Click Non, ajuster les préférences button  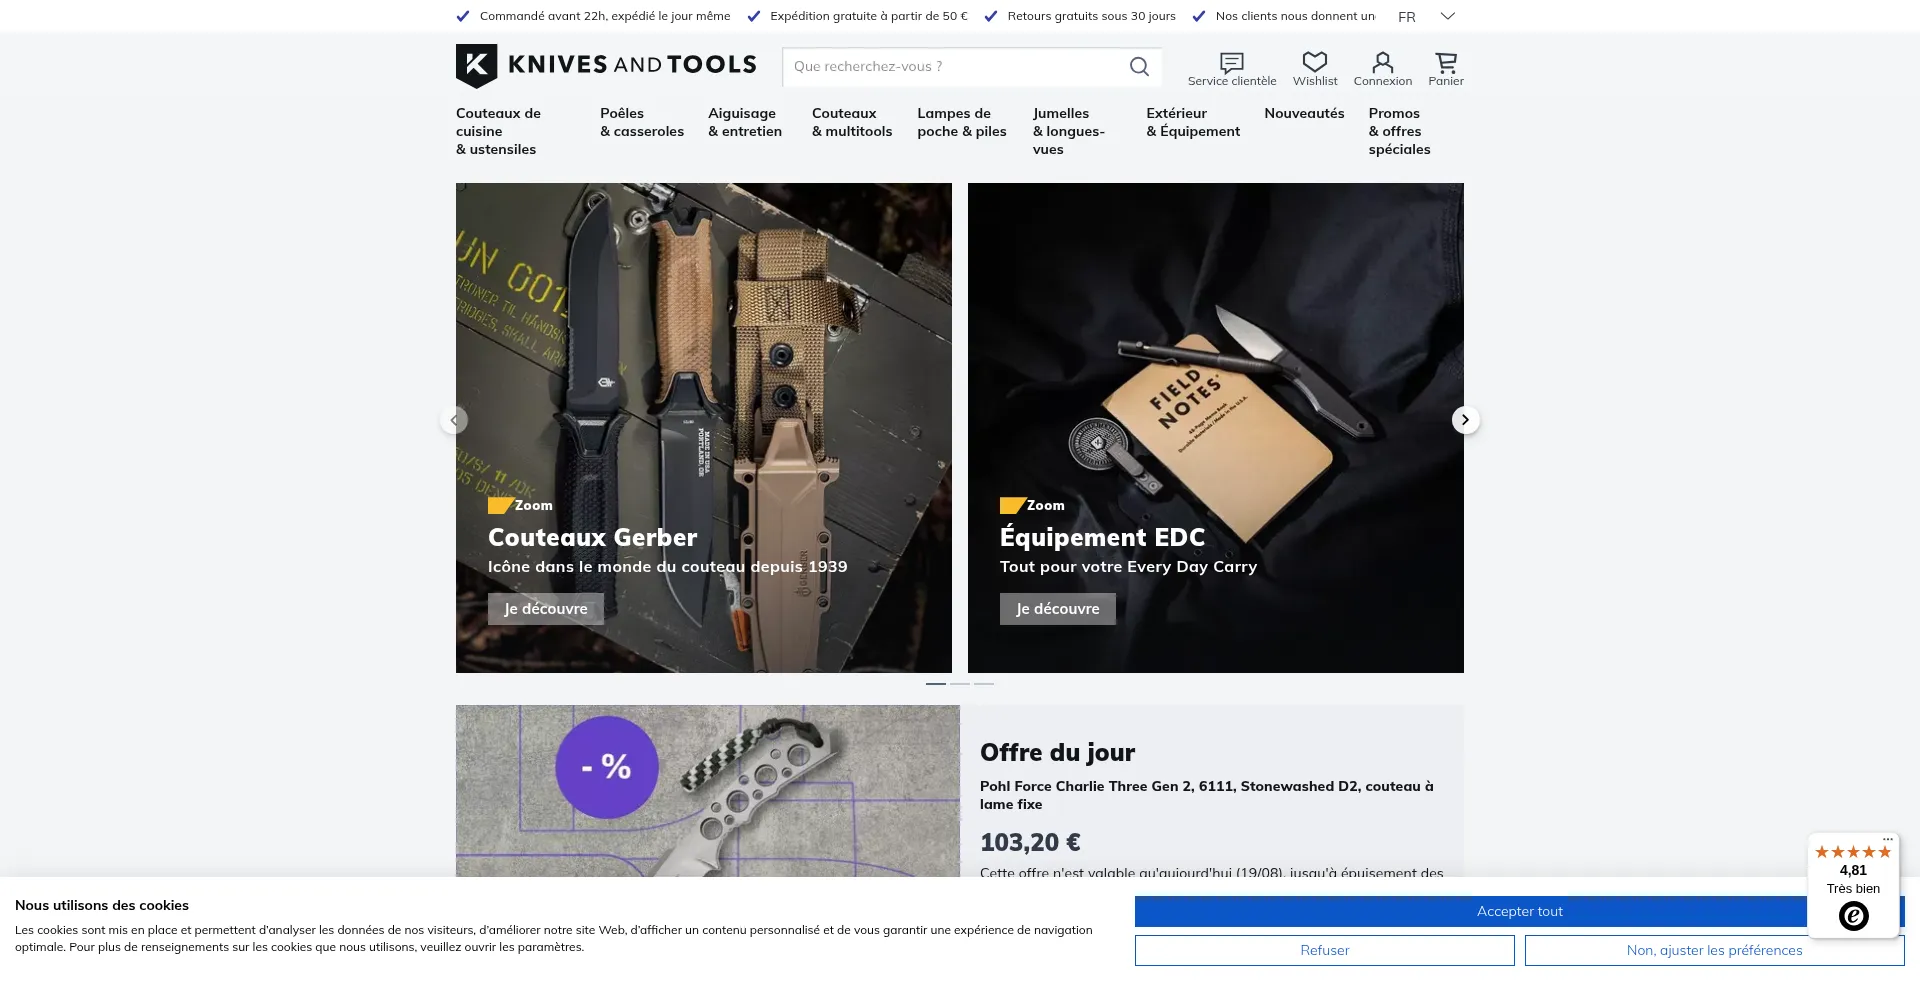[x=1714, y=951]
